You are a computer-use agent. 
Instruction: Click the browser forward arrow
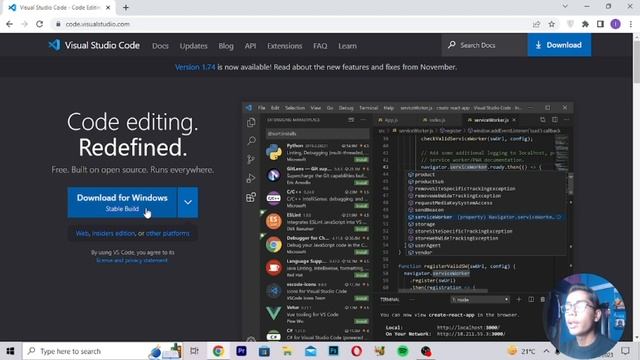click(x=24, y=24)
